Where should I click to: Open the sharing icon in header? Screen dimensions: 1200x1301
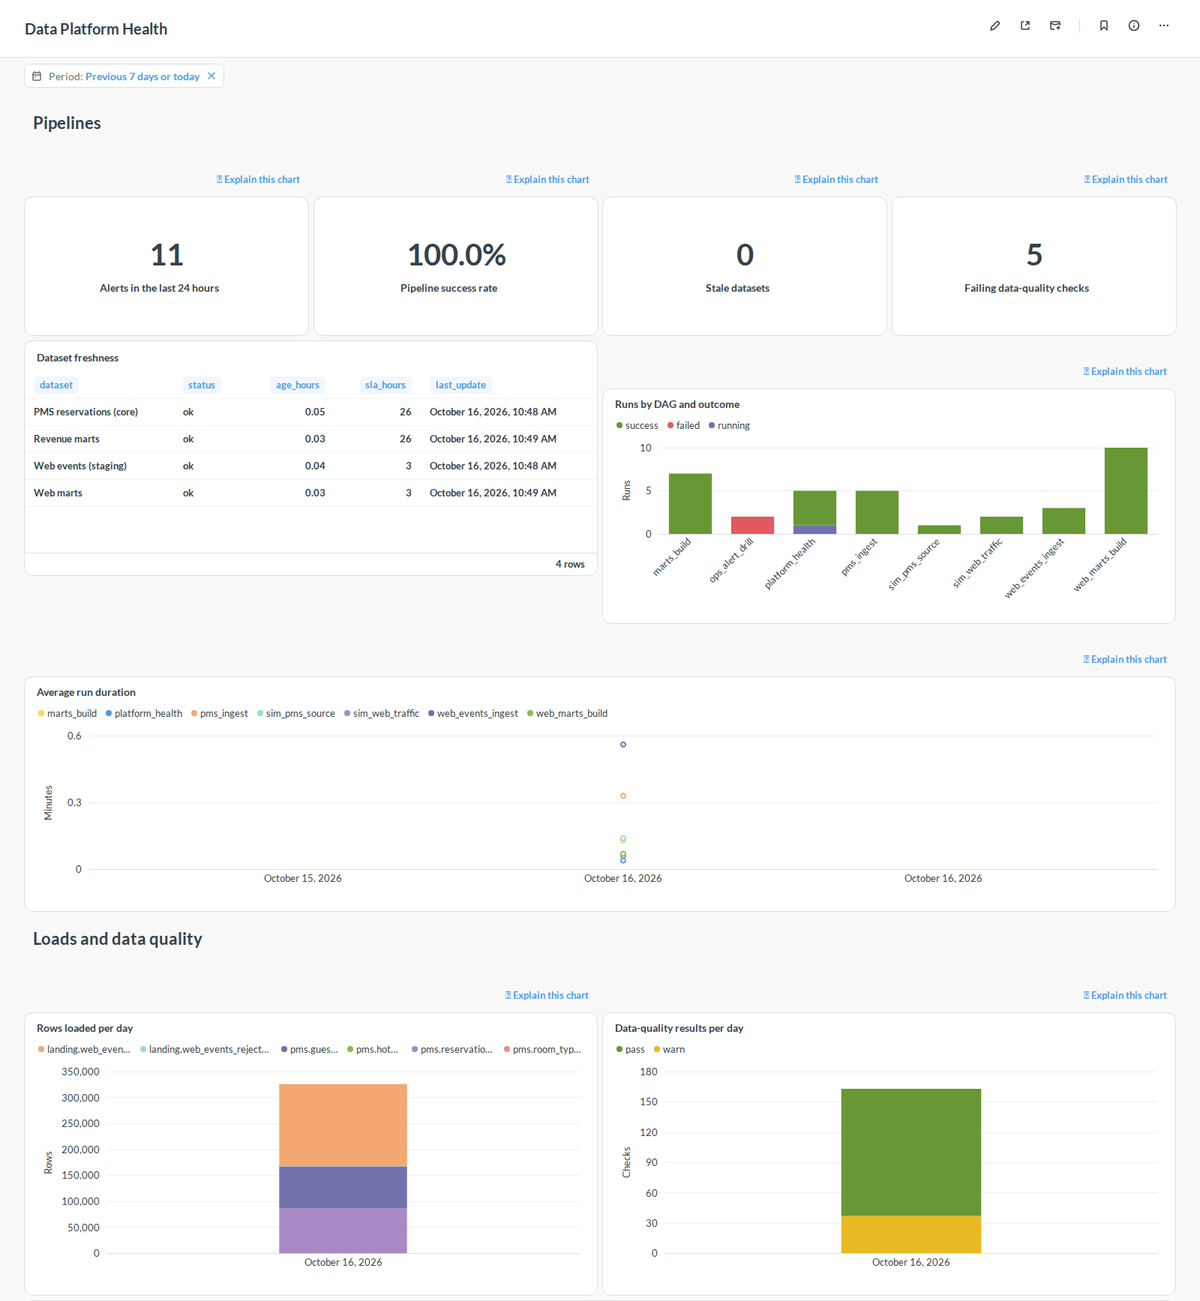(1025, 26)
